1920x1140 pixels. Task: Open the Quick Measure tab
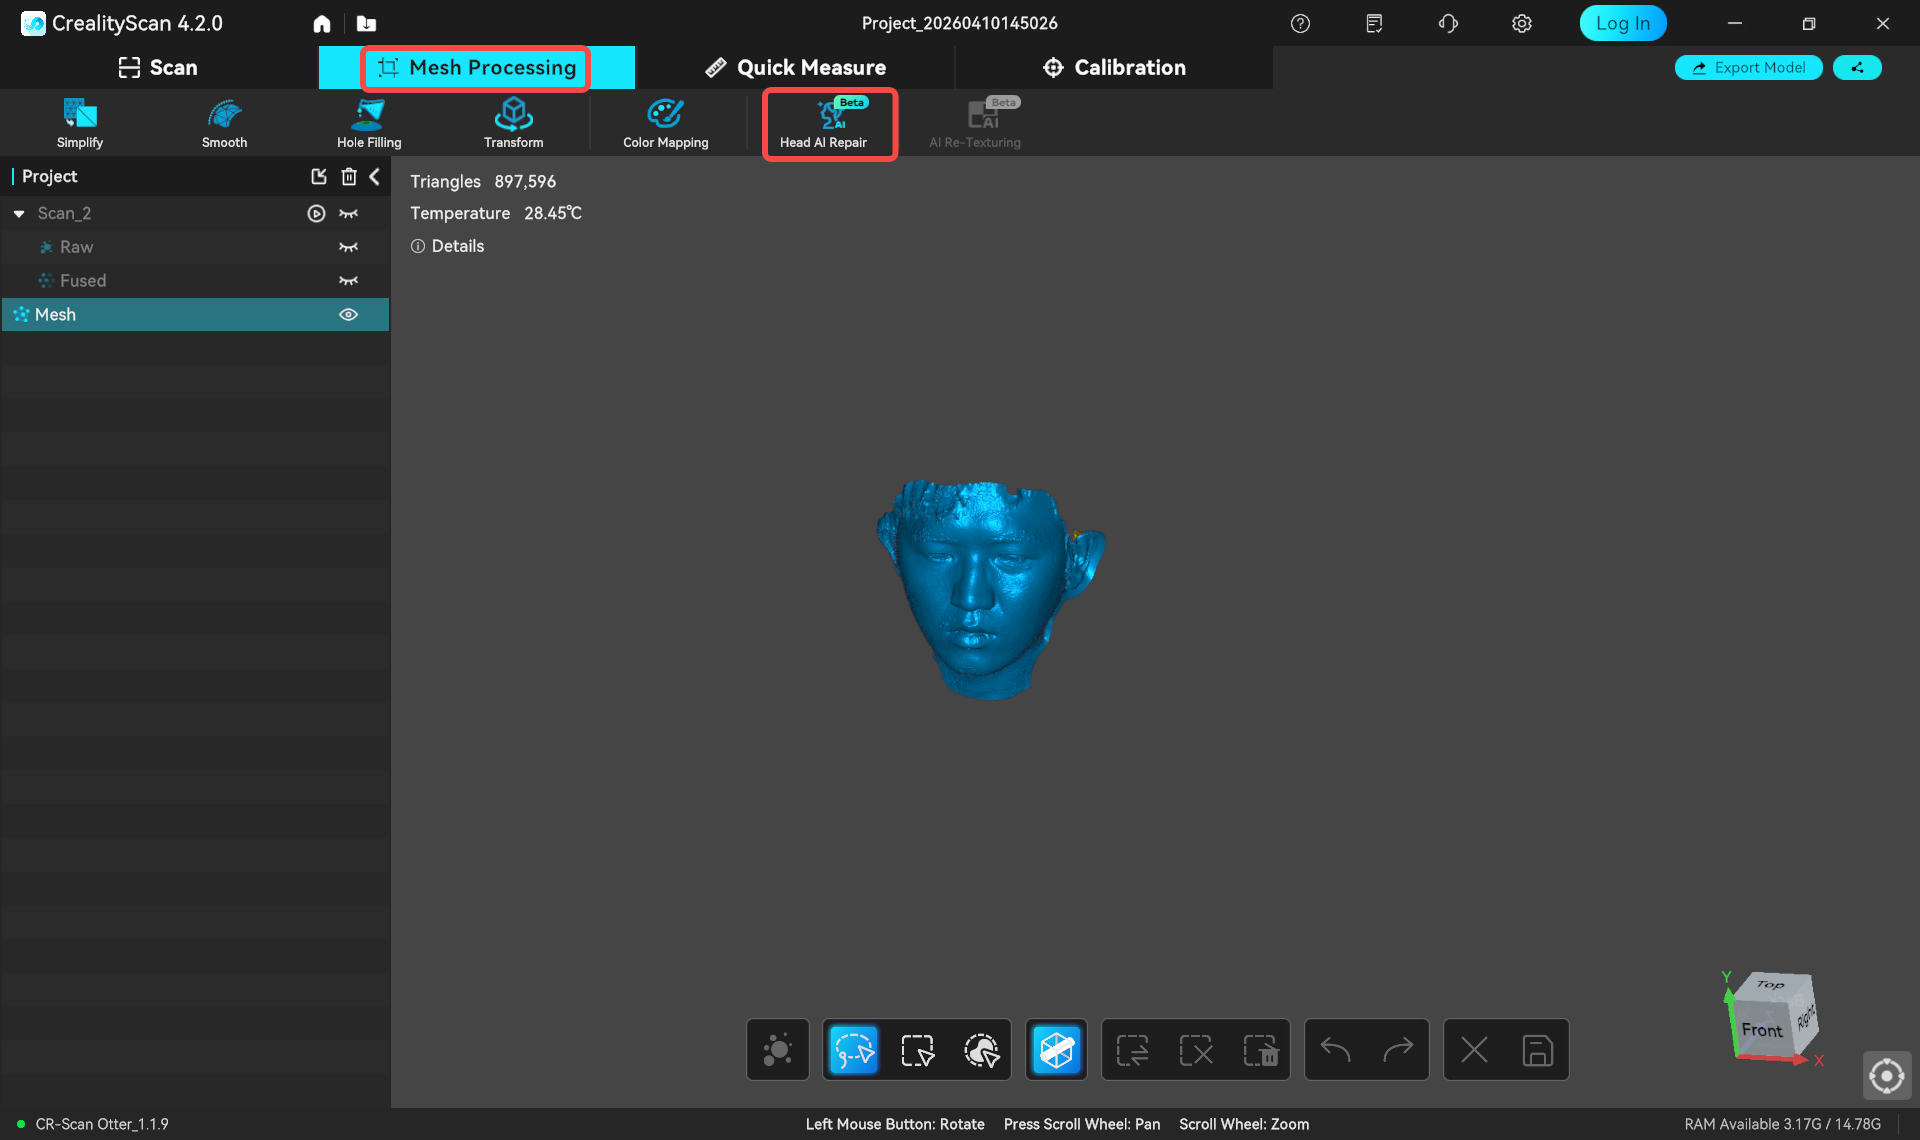tap(796, 68)
